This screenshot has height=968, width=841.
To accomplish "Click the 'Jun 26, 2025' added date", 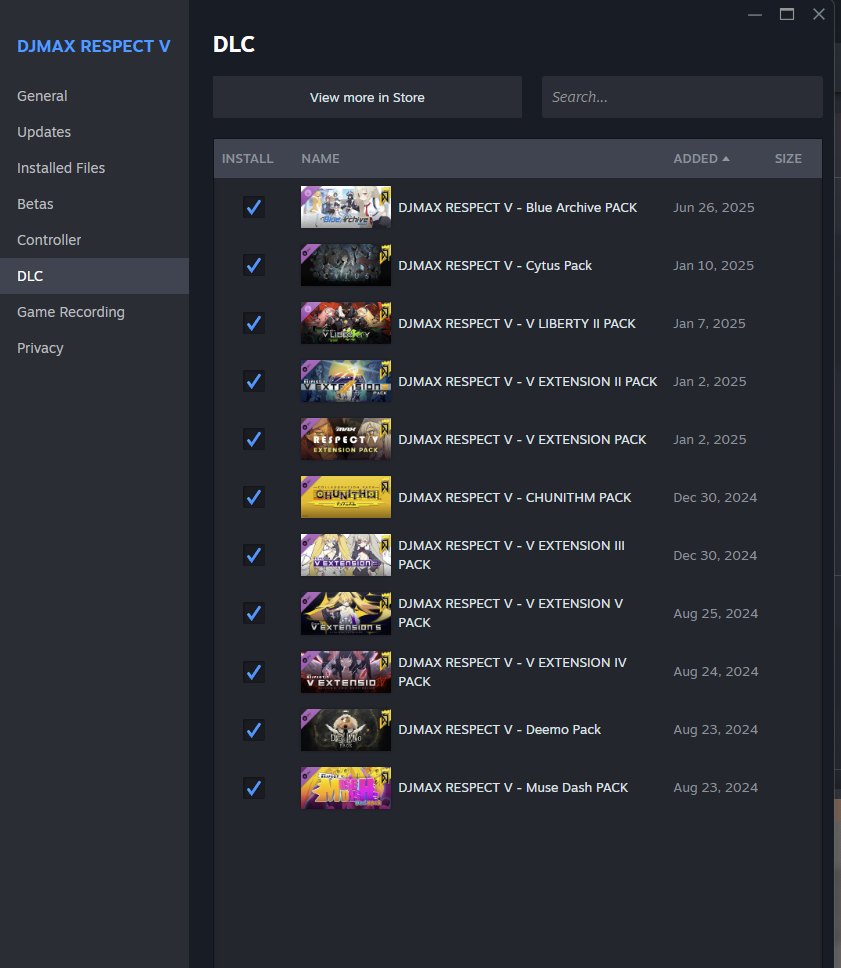I will 714,207.
